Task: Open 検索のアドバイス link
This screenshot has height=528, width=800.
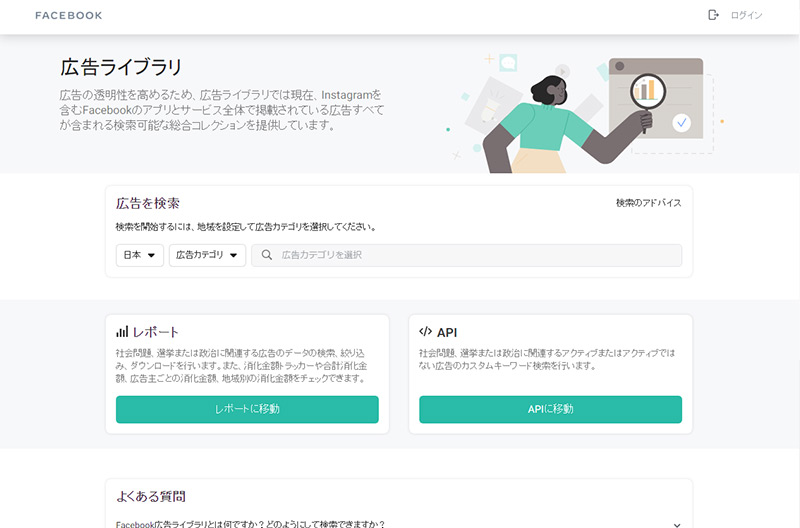Action: click(648, 203)
